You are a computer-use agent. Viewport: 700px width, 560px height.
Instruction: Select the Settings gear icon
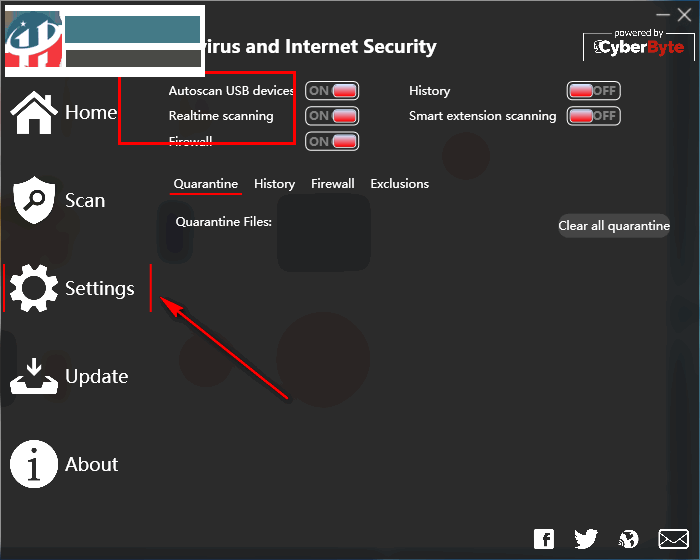point(34,288)
